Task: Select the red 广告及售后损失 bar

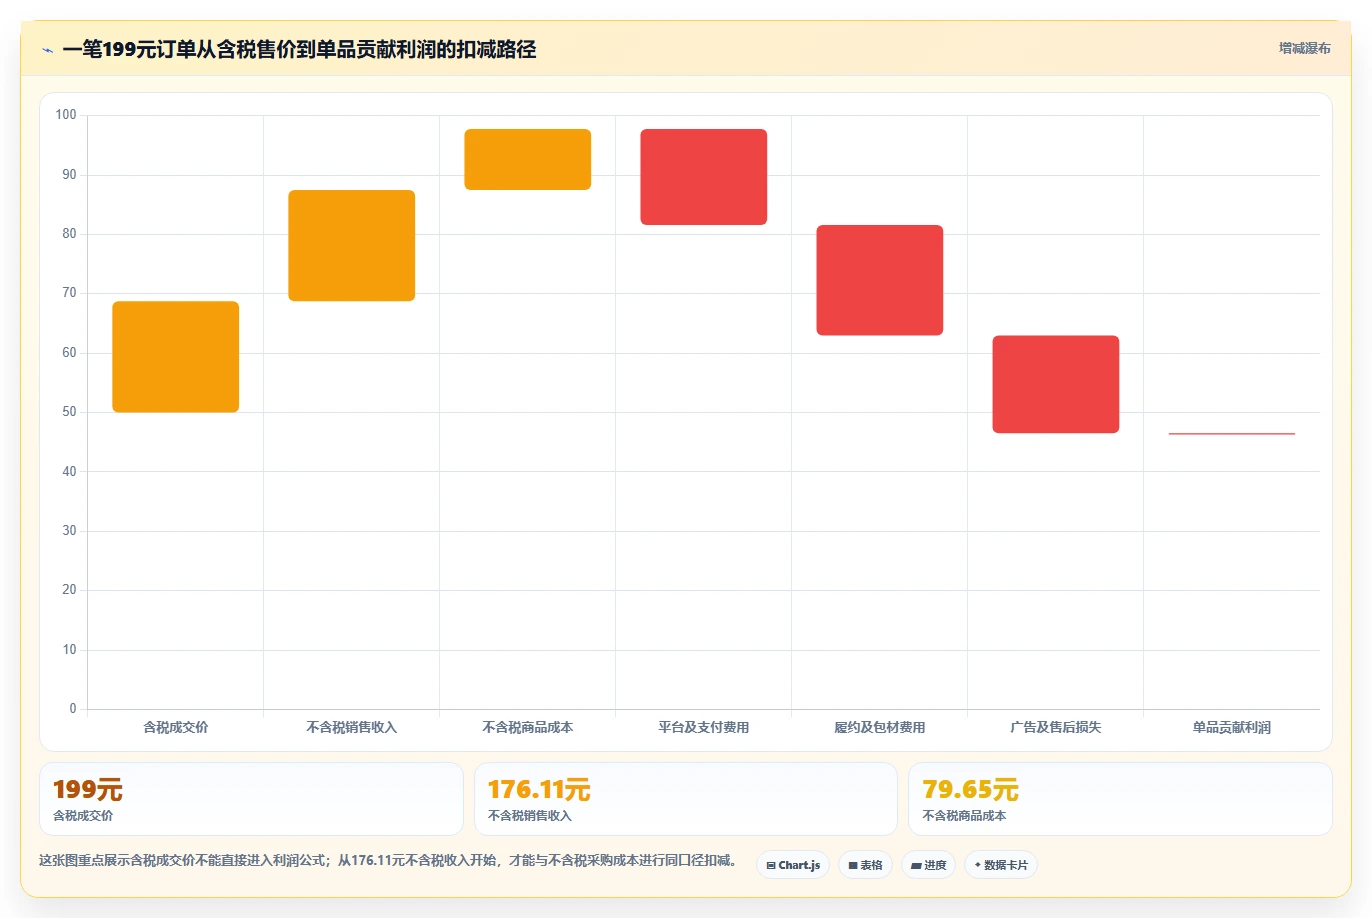Action: pos(1056,384)
